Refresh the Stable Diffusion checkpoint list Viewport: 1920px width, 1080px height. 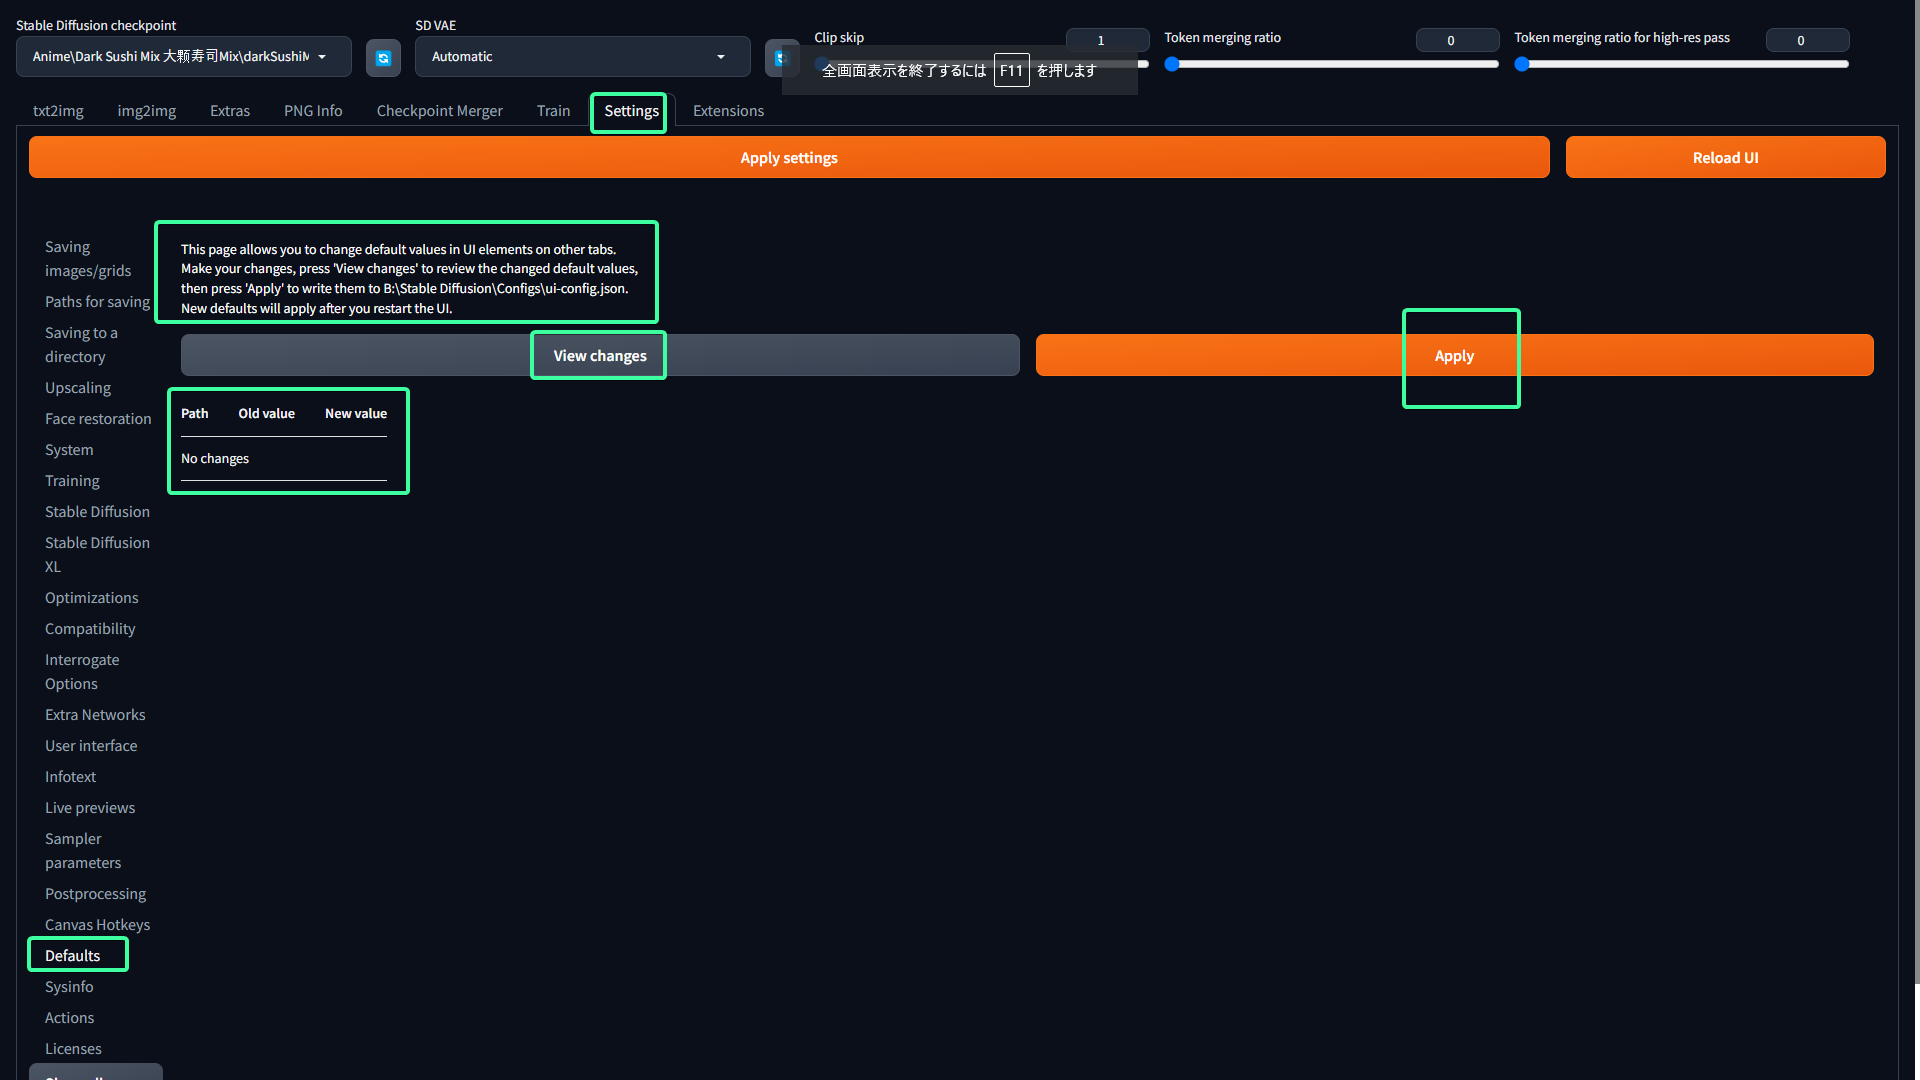383,58
